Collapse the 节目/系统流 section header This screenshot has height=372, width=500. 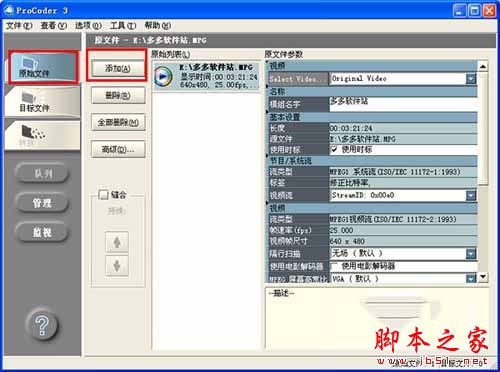pyautogui.click(x=373, y=161)
